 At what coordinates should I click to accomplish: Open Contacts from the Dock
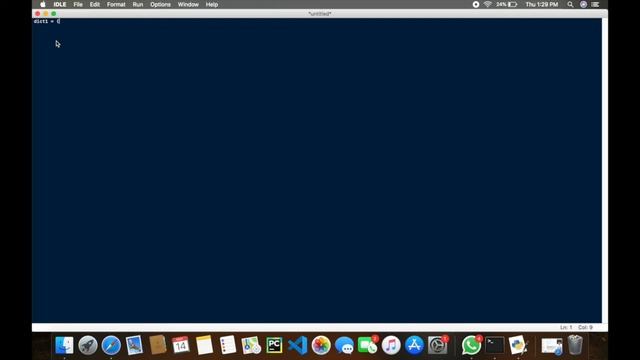pyautogui.click(x=158, y=345)
